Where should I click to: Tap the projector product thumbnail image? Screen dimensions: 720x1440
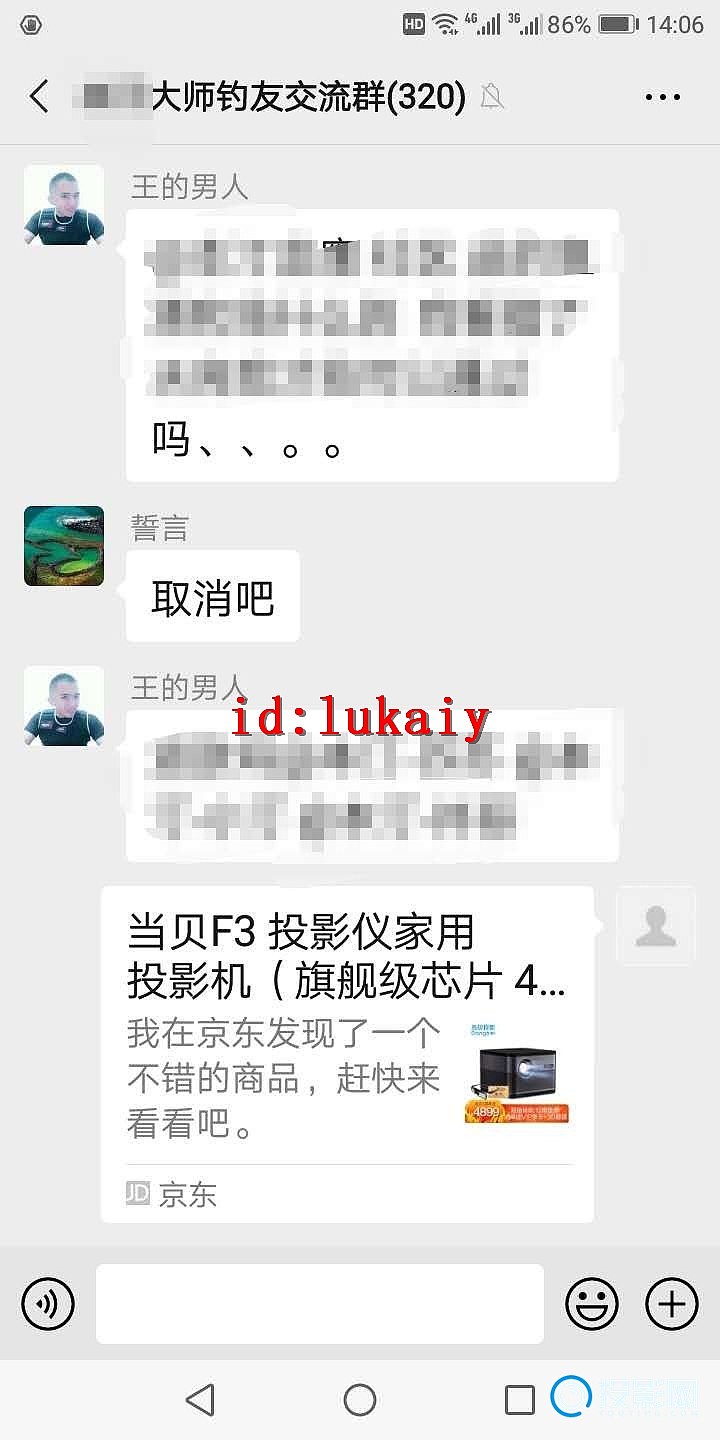[x=517, y=1073]
